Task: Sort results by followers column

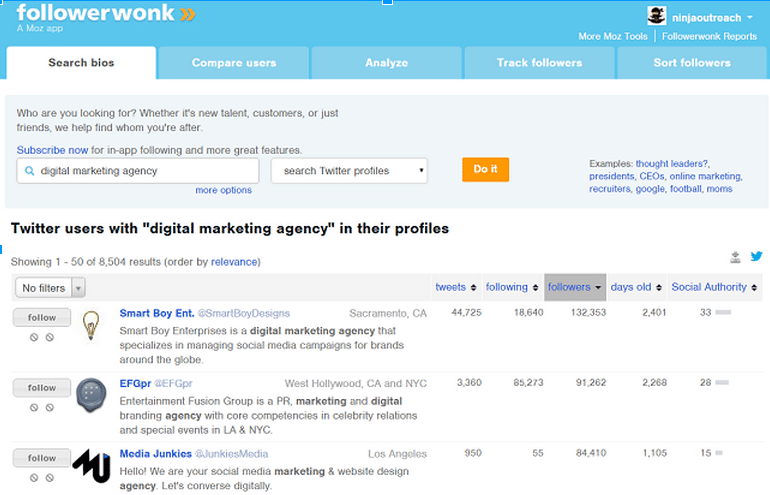Action: tap(575, 287)
